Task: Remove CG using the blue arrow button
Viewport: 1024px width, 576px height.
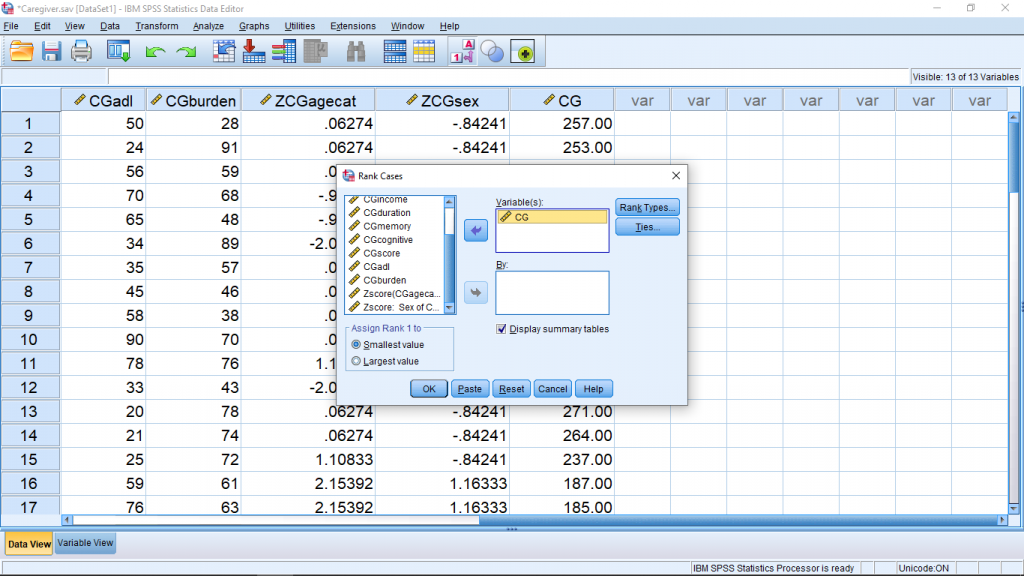Action: [477, 231]
